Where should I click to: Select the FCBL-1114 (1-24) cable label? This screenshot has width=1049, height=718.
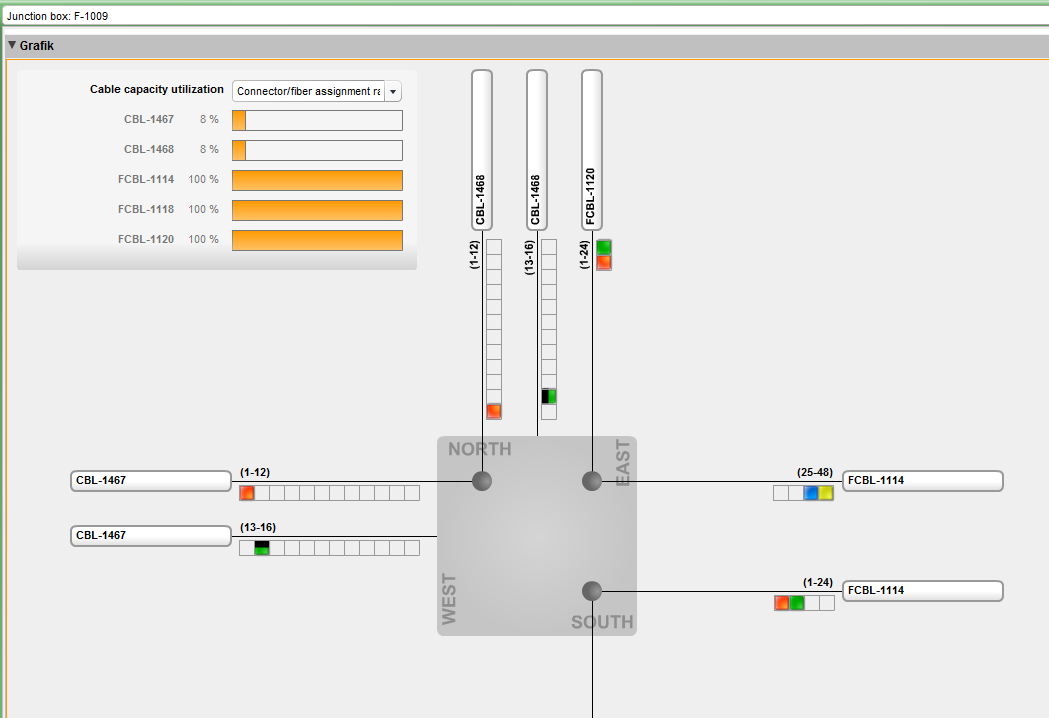point(922,591)
